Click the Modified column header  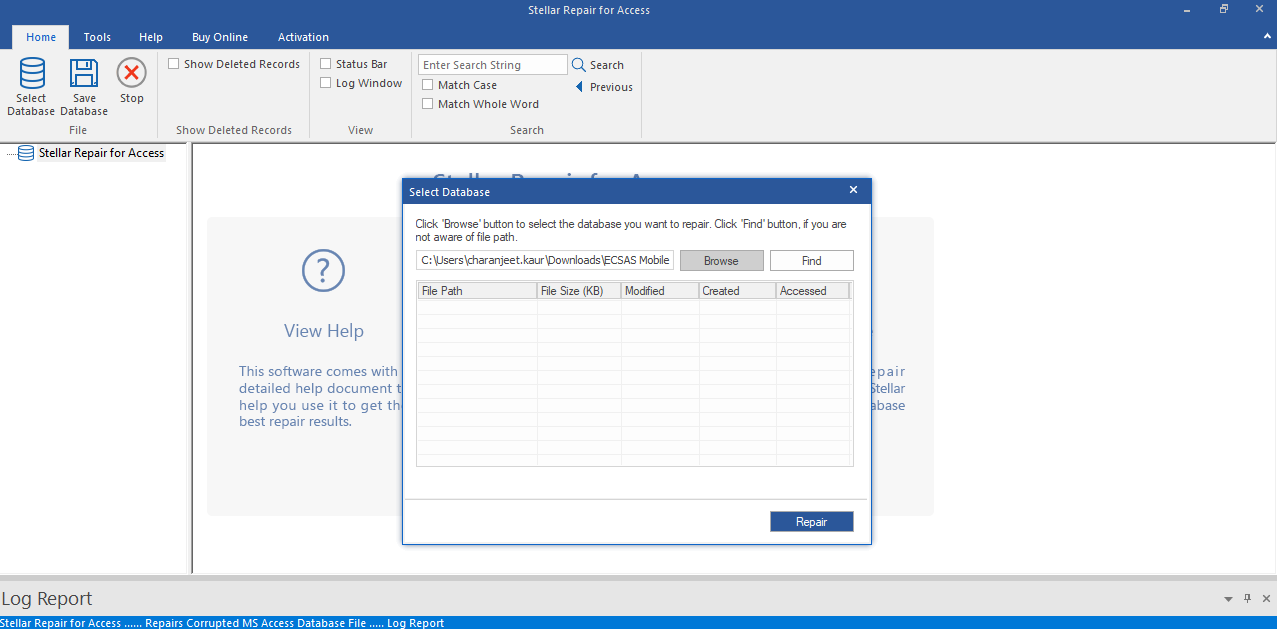(660, 291)
